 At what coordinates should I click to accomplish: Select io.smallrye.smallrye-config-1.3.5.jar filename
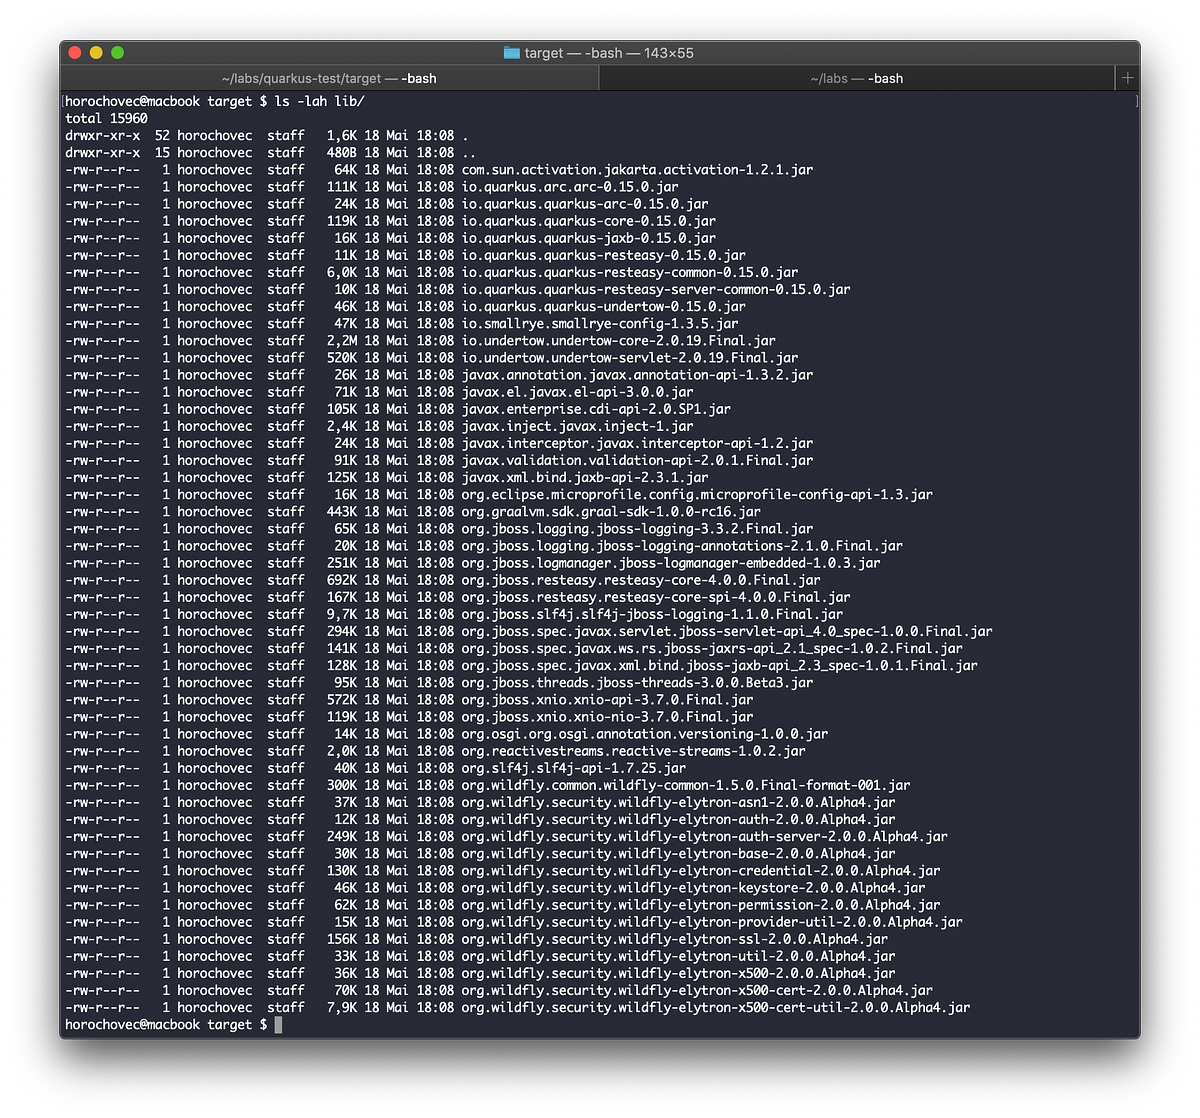[600, 323]
